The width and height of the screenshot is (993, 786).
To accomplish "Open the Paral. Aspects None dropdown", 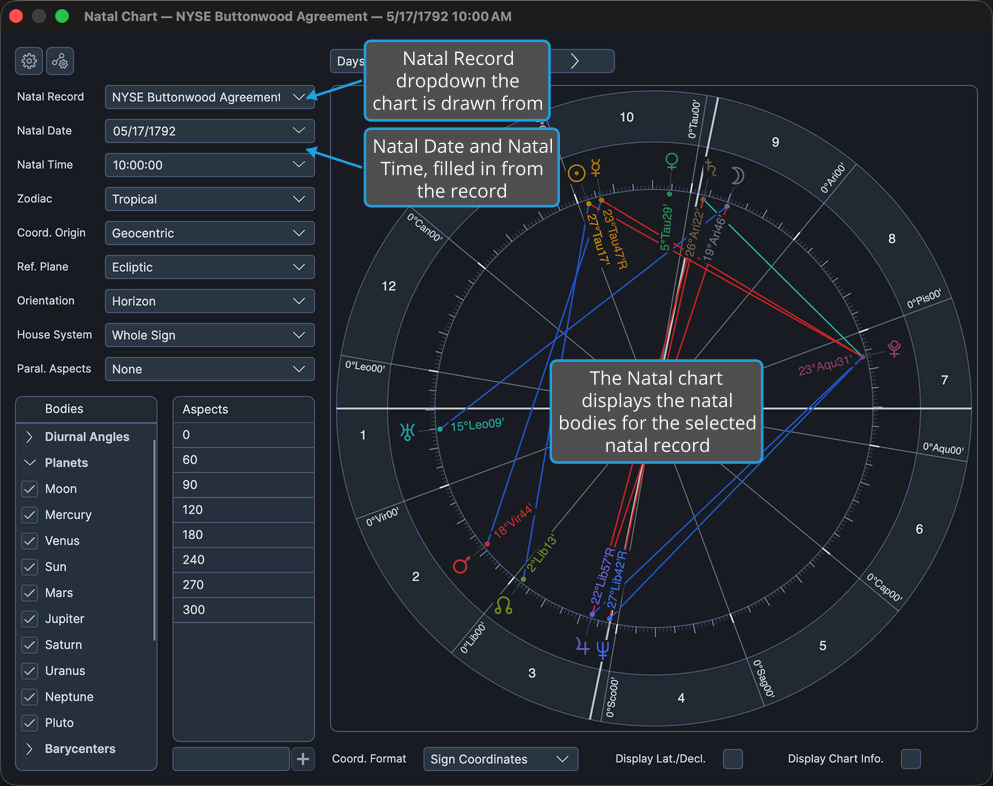I will (210, 369).
